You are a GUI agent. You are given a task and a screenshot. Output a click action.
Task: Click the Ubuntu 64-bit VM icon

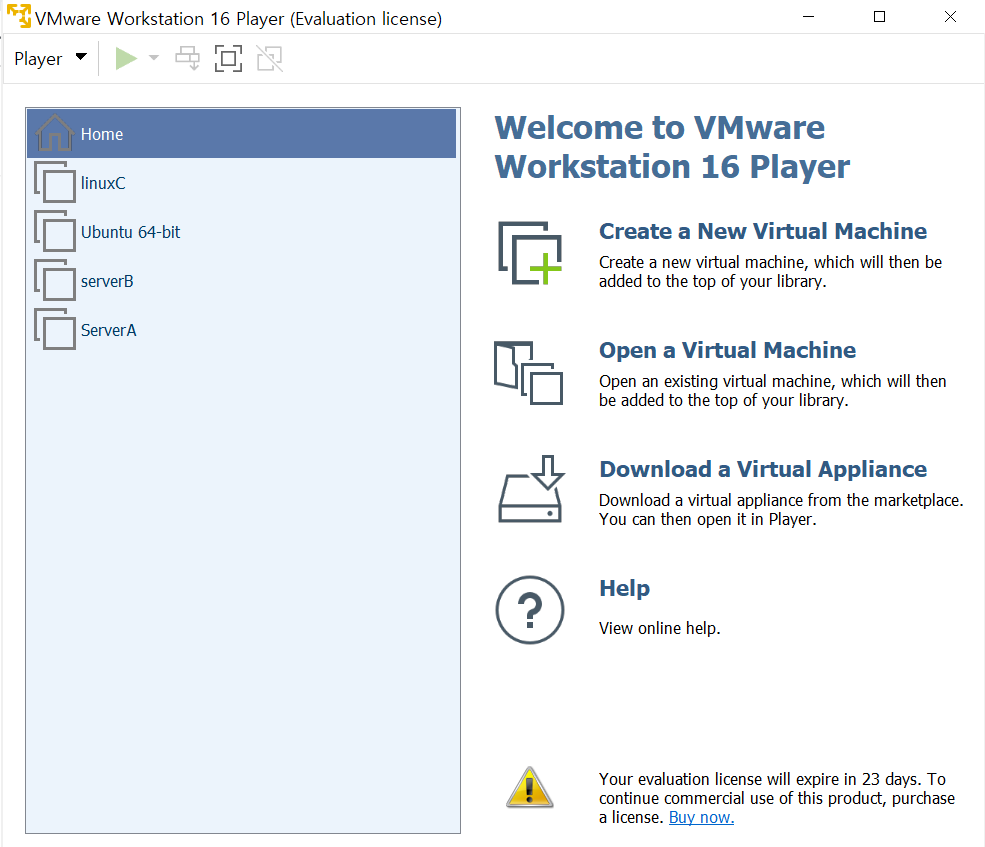[55, 231]
